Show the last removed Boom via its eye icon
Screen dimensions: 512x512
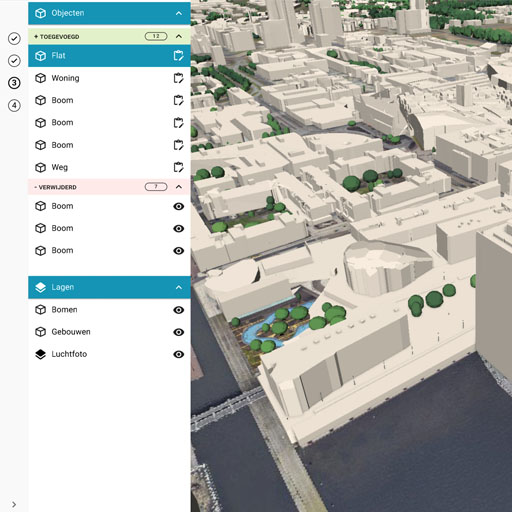tap(179, 251)
